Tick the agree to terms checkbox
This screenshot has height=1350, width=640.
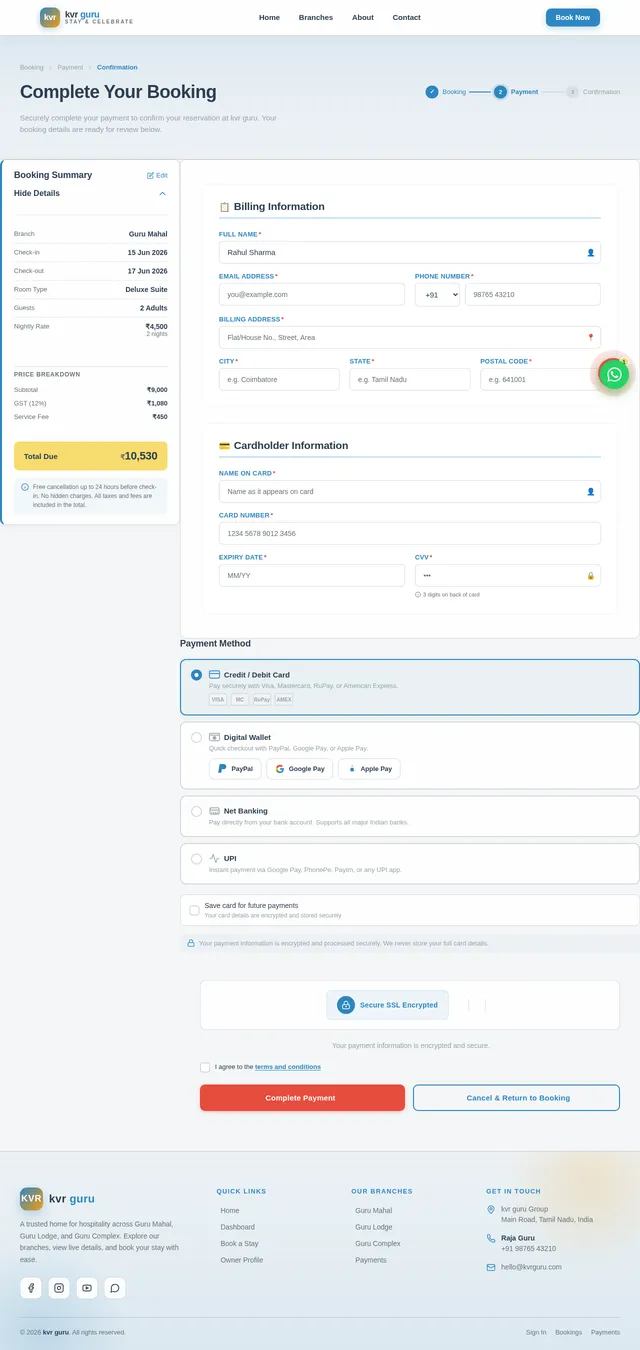pos(205,1068)
